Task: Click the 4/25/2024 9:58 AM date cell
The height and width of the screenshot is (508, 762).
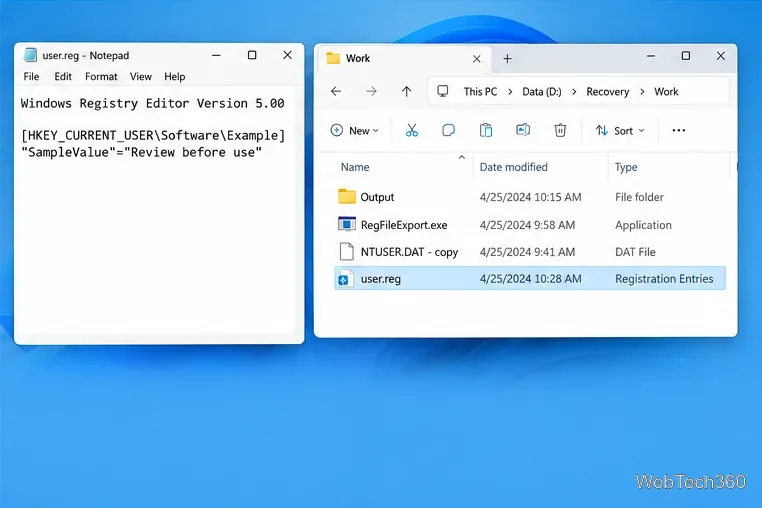Action: [527, 225]
